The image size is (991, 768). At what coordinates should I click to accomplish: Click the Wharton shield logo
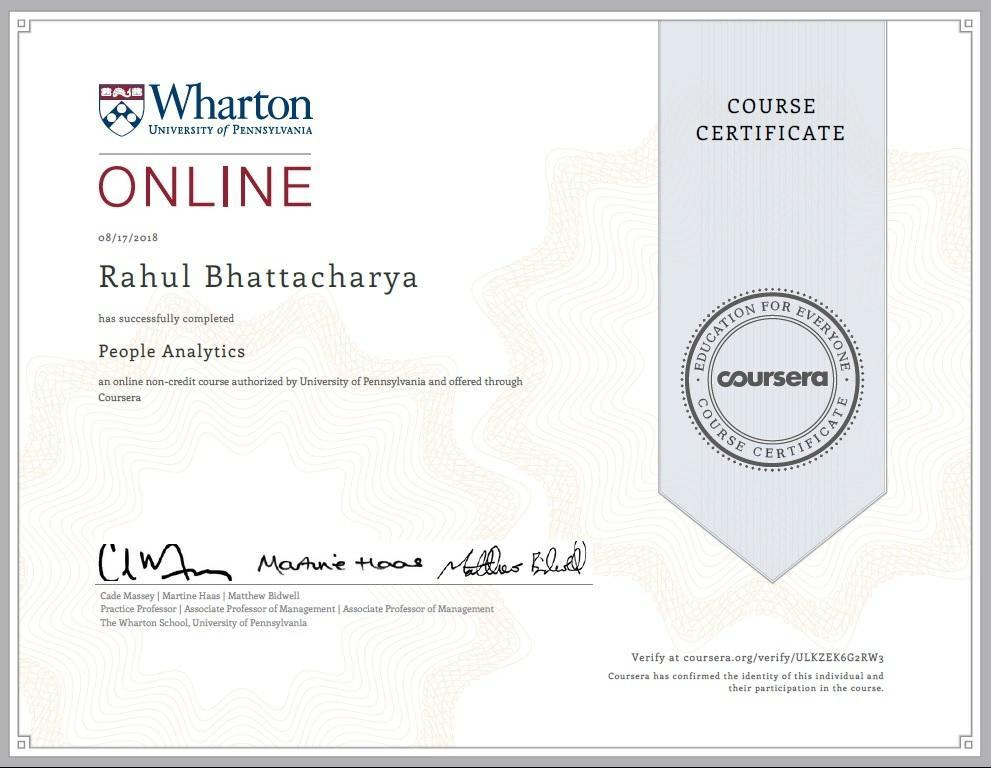point(121,110)
